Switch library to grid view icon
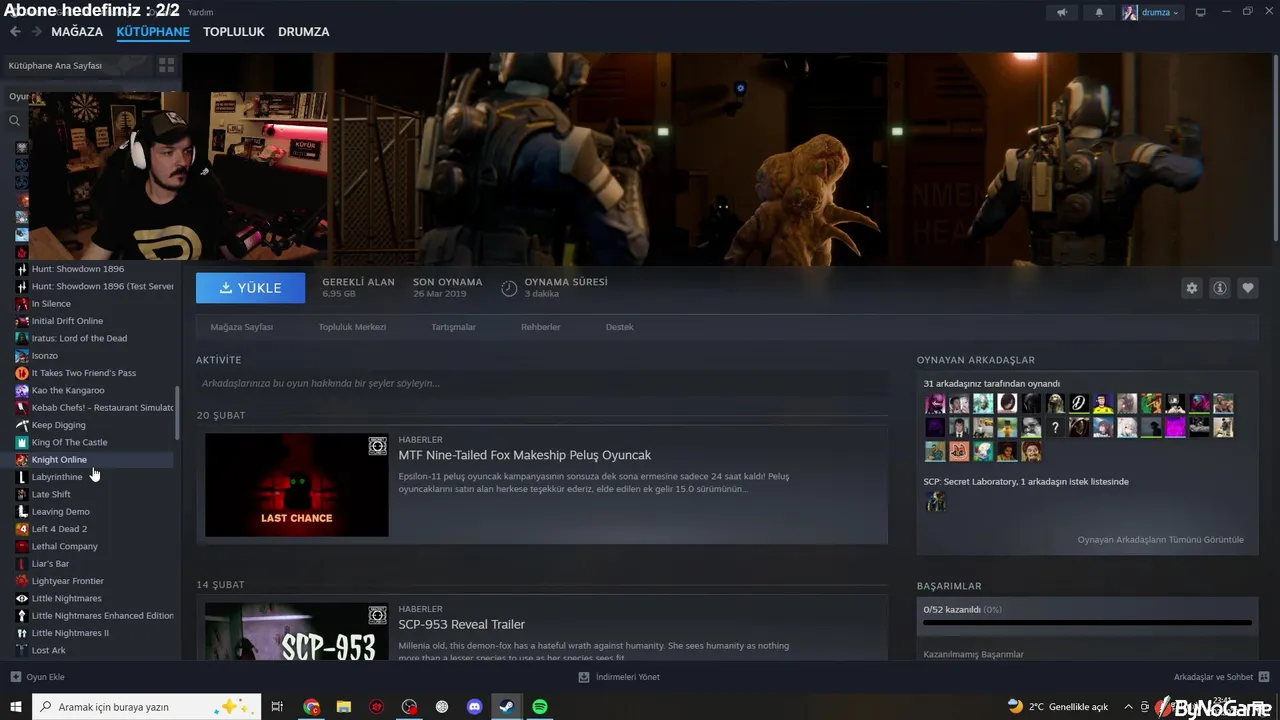This screenshot has height=720, width=1280. click(x=166, y=65)
